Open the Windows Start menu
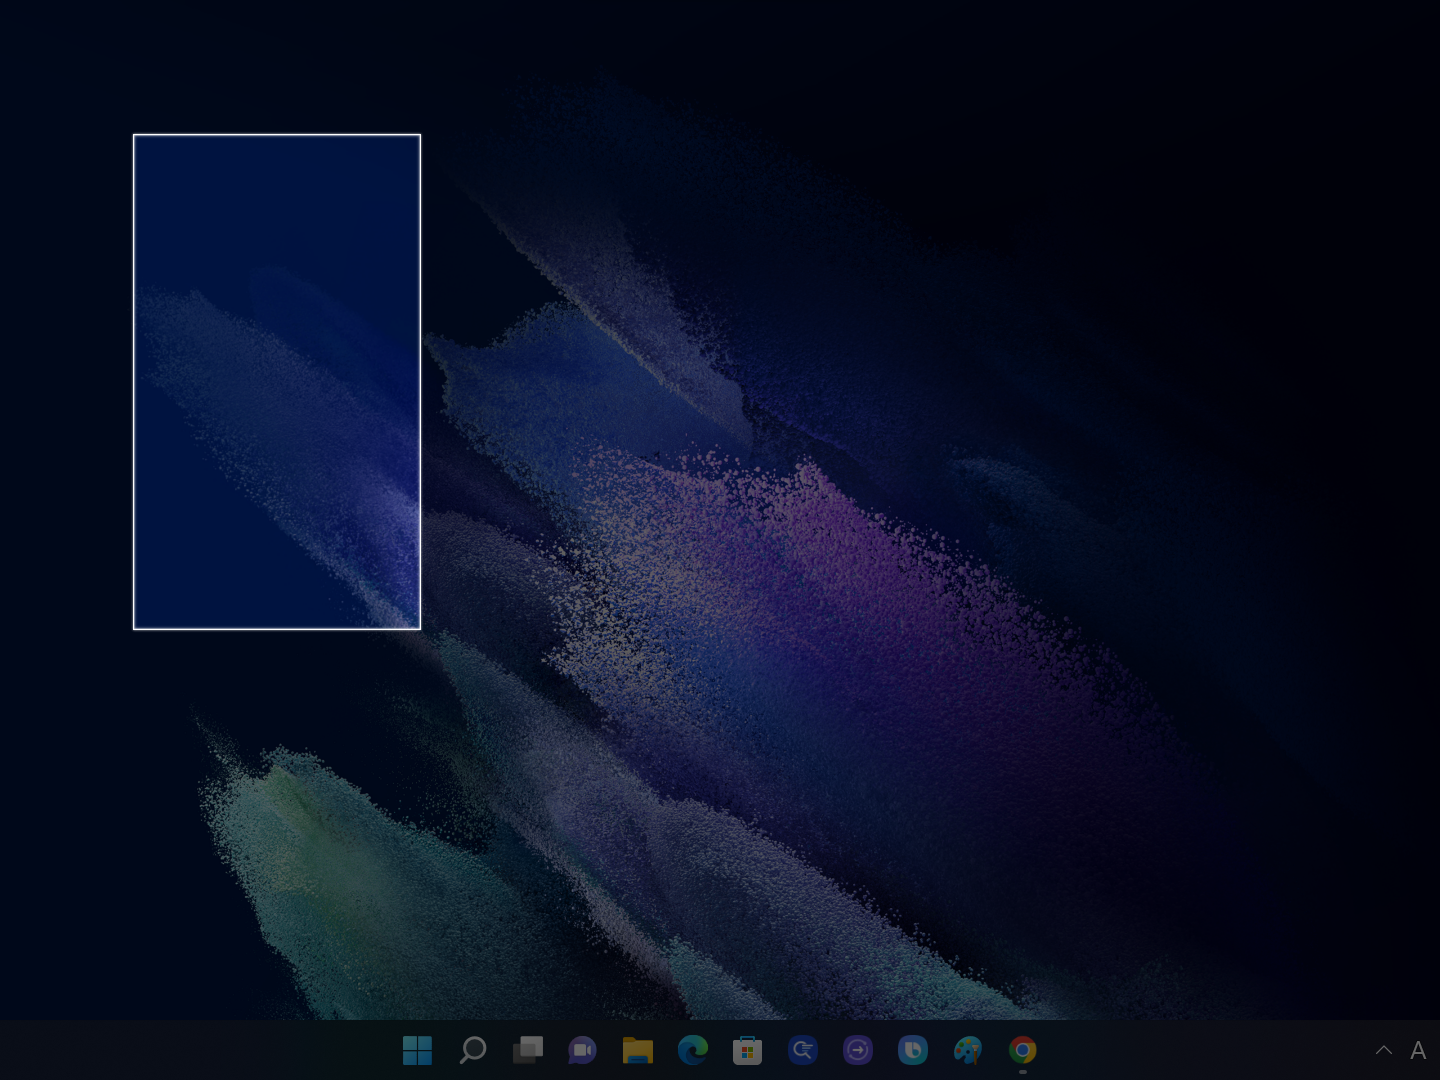This screenshot has height=1080, width=1440. [417, 1050]
